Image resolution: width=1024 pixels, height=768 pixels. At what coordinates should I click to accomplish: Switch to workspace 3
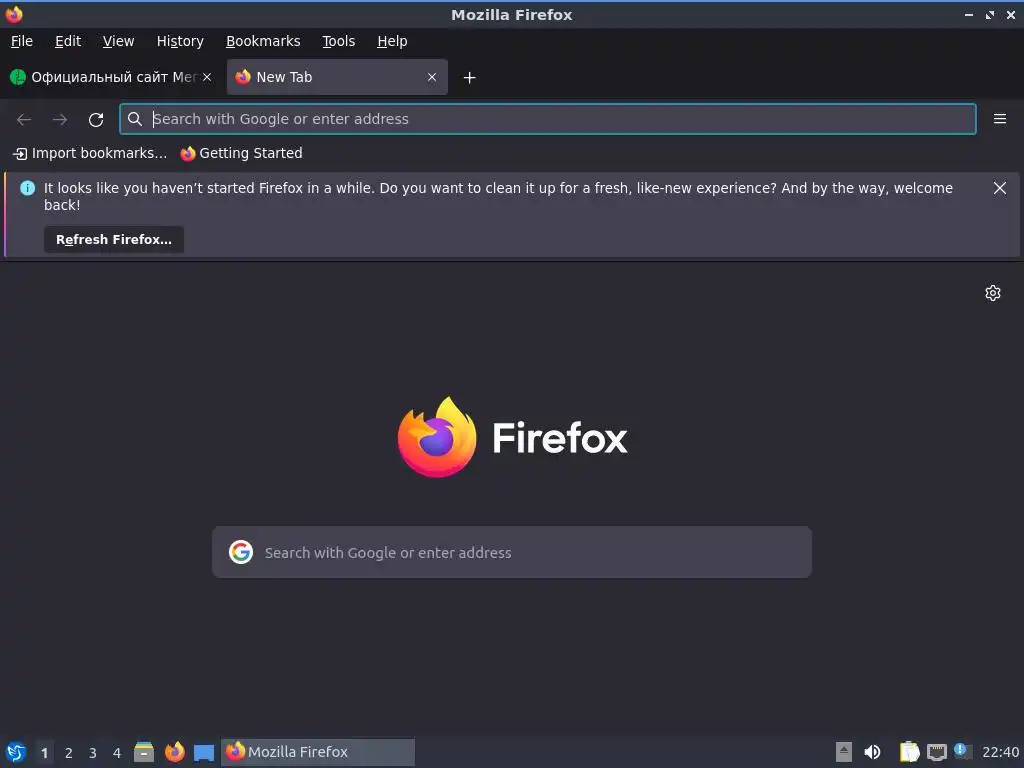93,753
